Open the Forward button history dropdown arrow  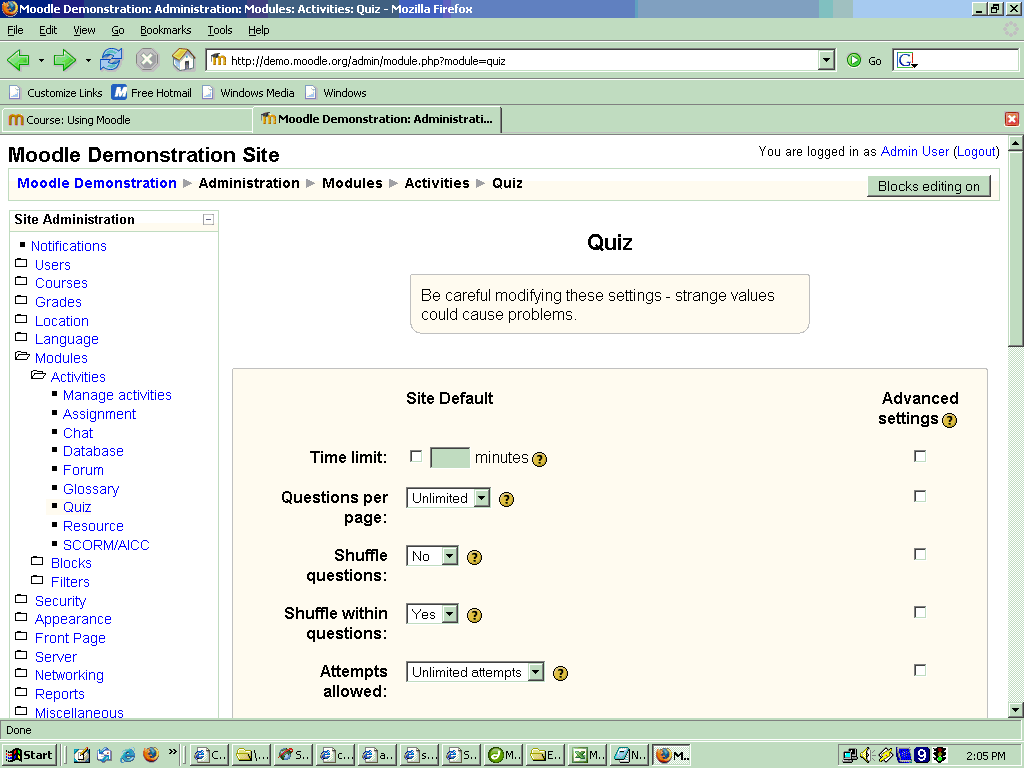[88, 60]
